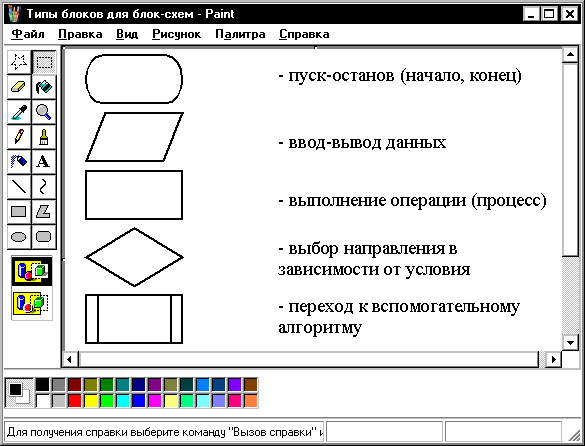The height and width of the screenshot is (446, 585).
Task: Open the Палитра menu
Action: coord(240,34)
